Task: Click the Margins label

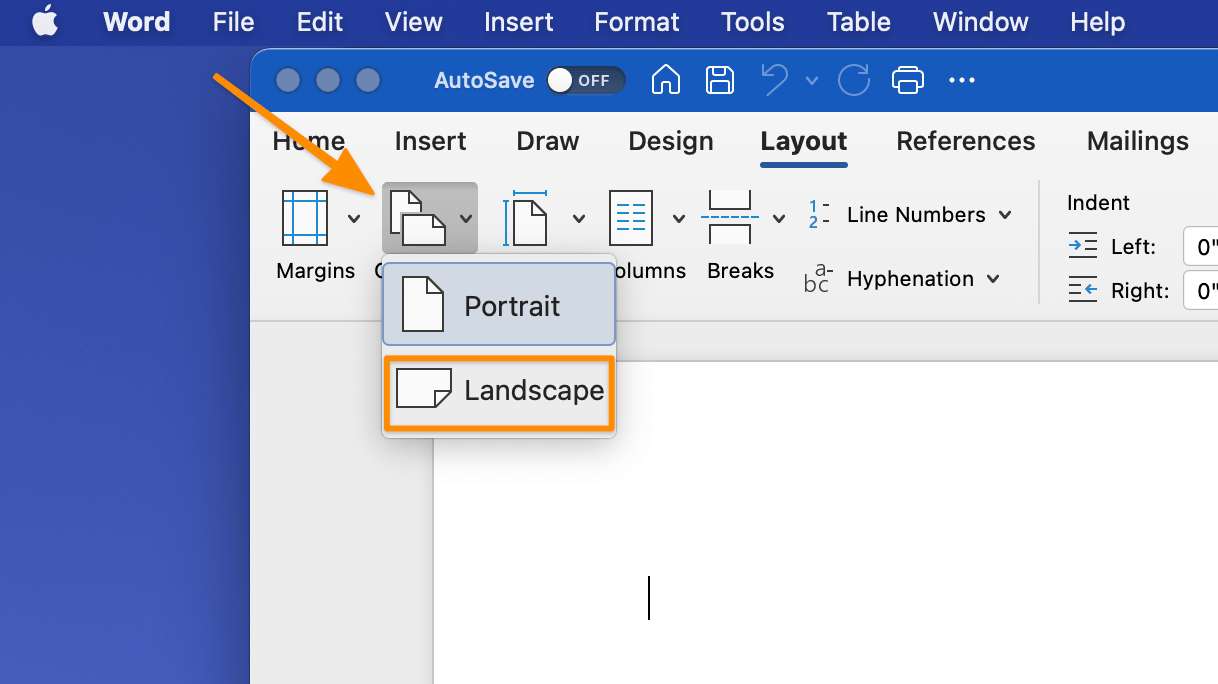Action: 316,271
